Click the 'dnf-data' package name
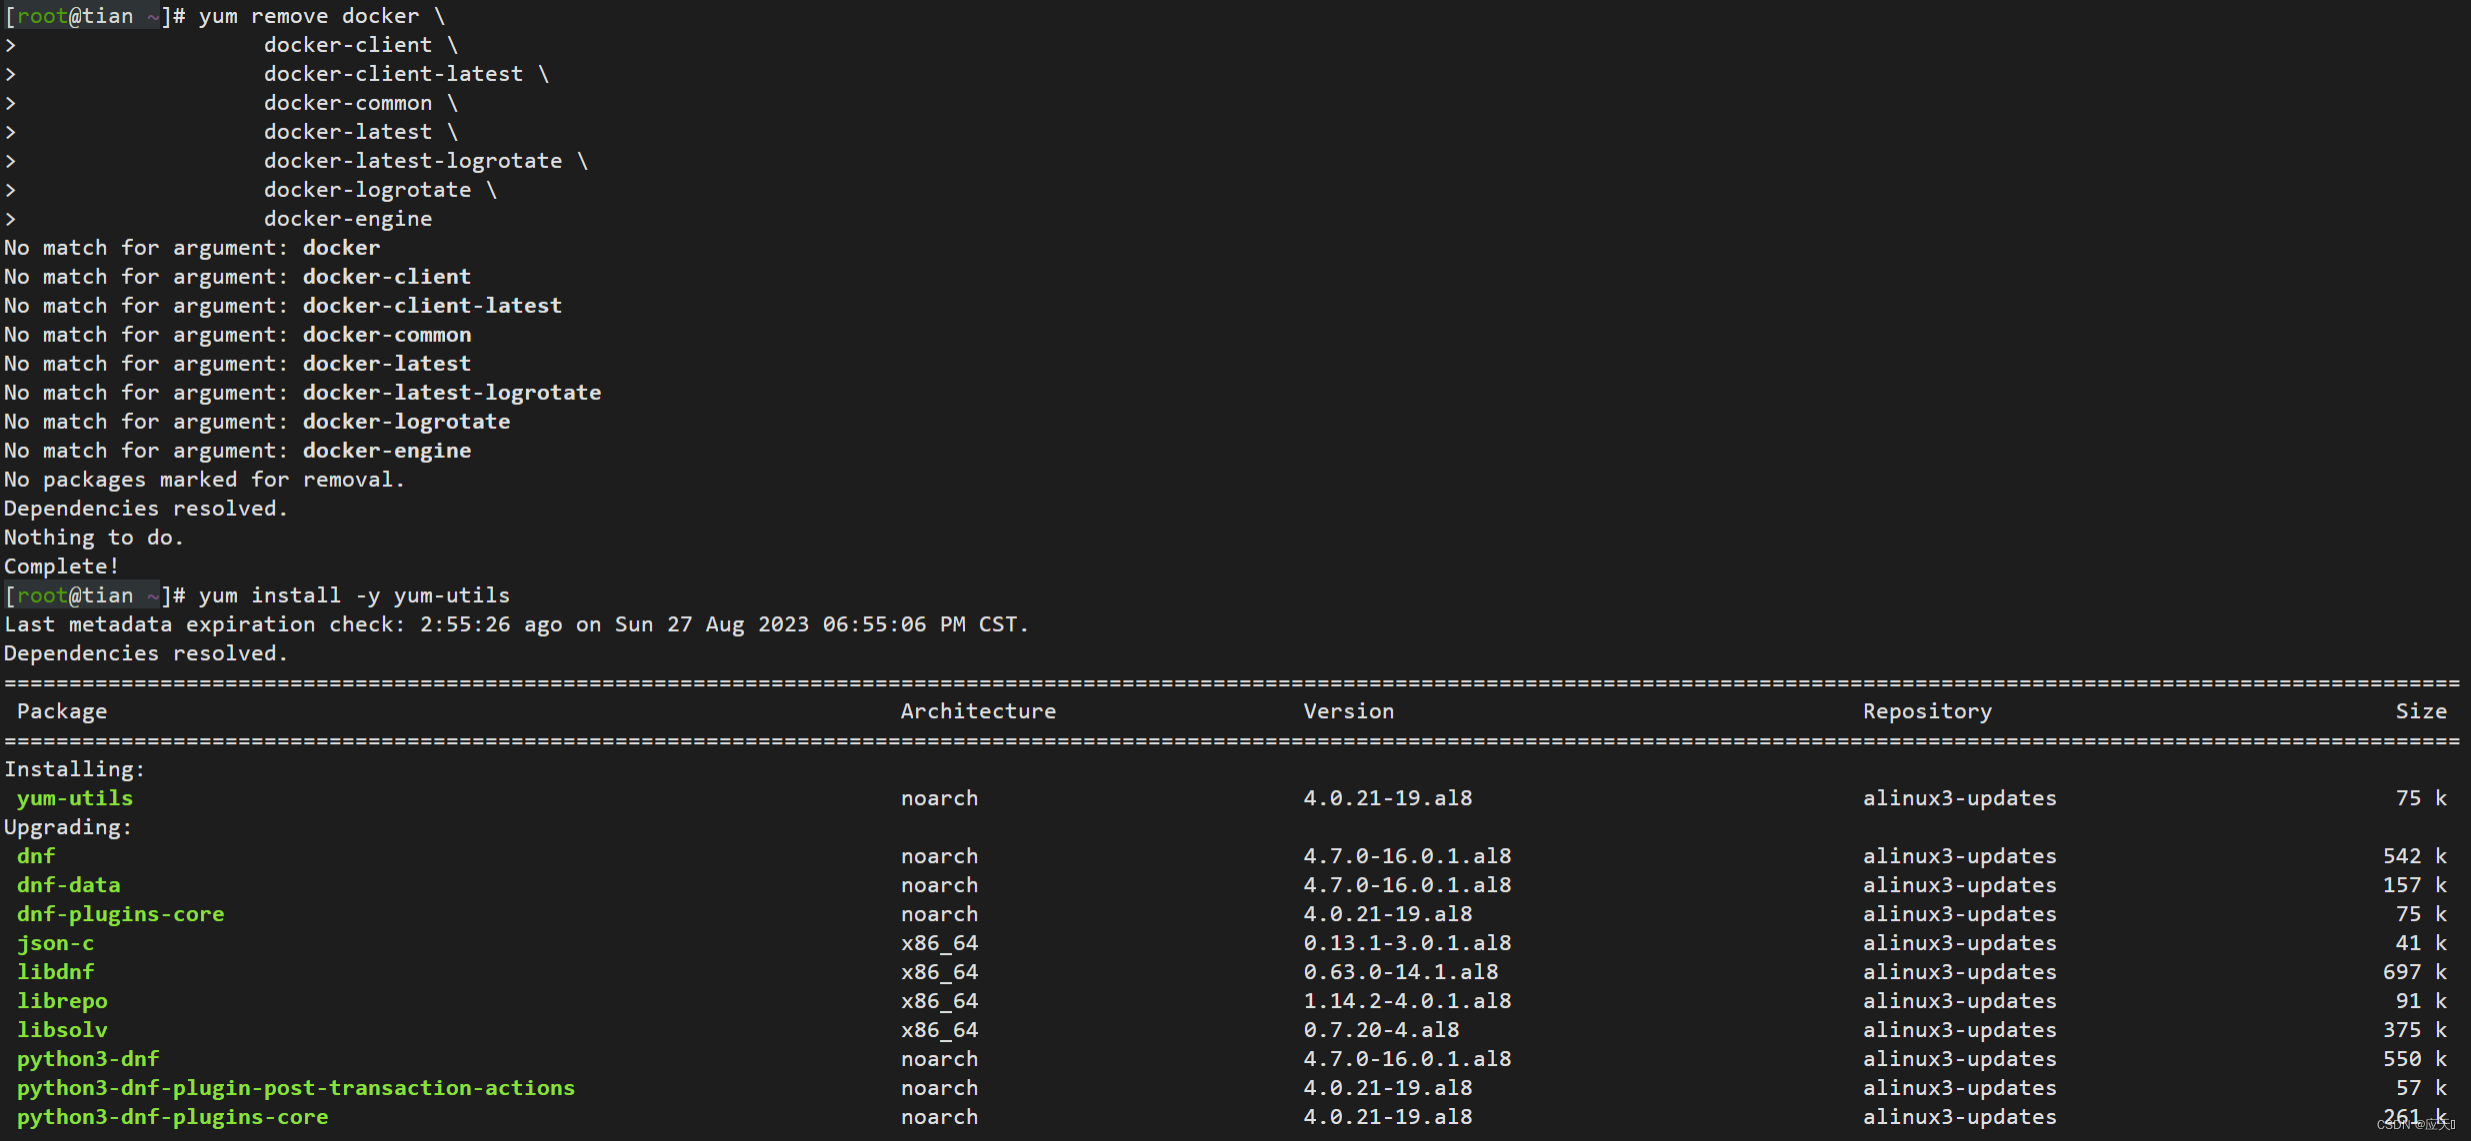 pyautogui.click(x=68, y=886)
